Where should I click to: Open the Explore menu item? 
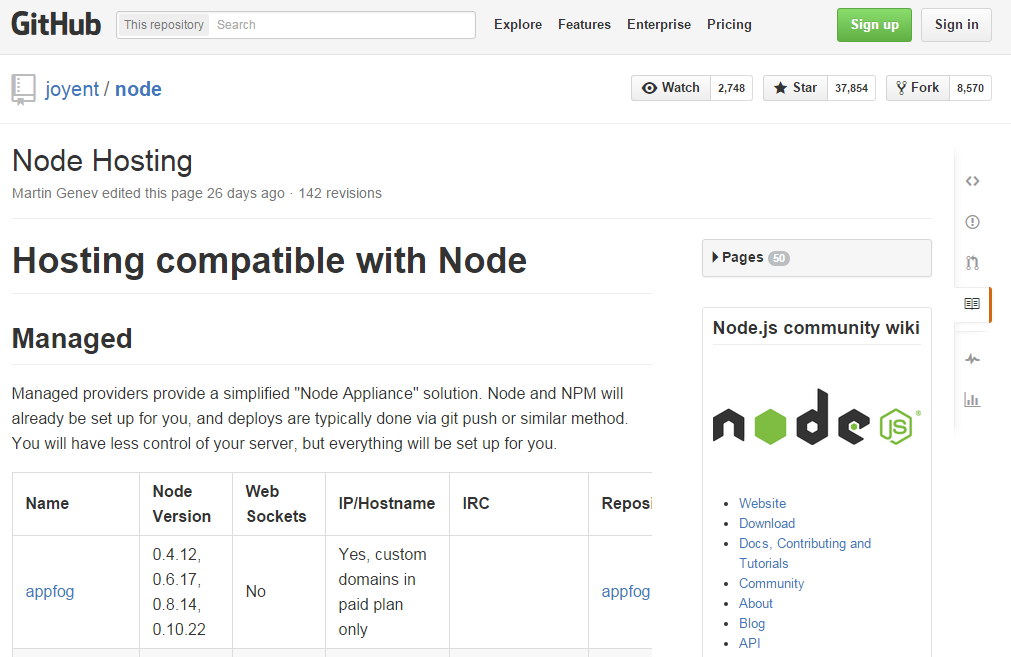(x=518, y=25)
